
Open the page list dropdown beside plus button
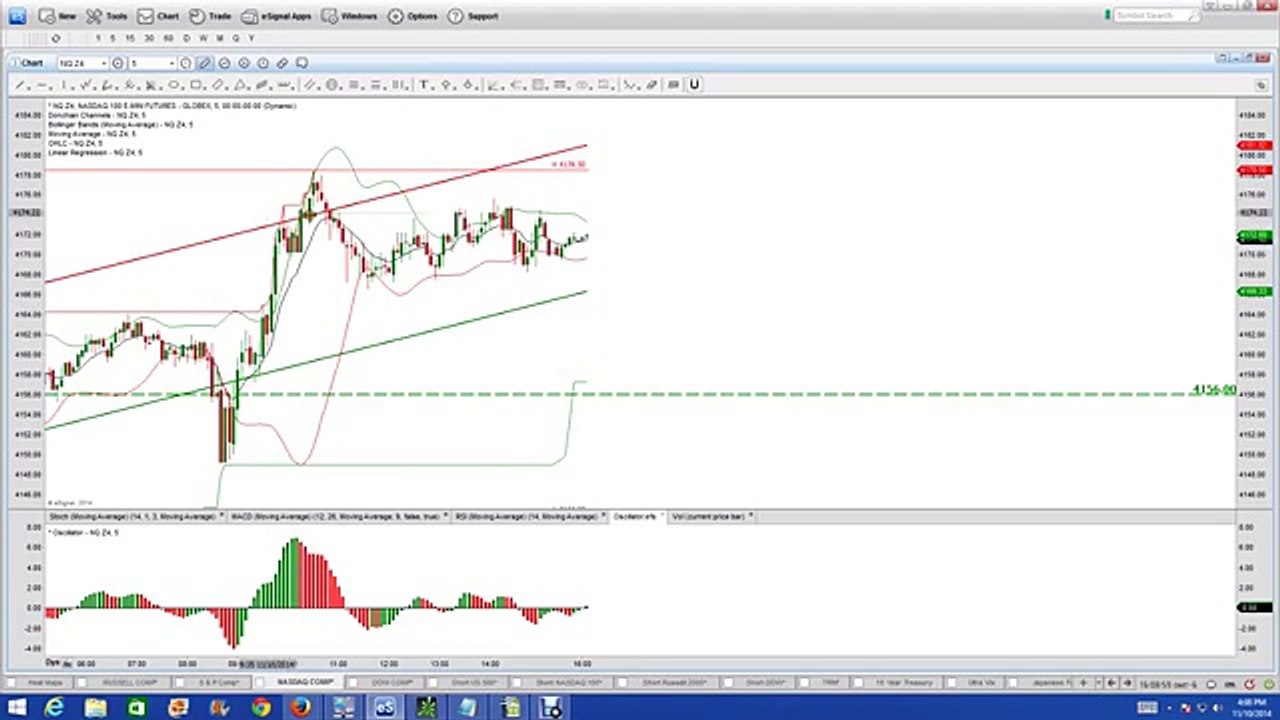(x=1098, y=683)
